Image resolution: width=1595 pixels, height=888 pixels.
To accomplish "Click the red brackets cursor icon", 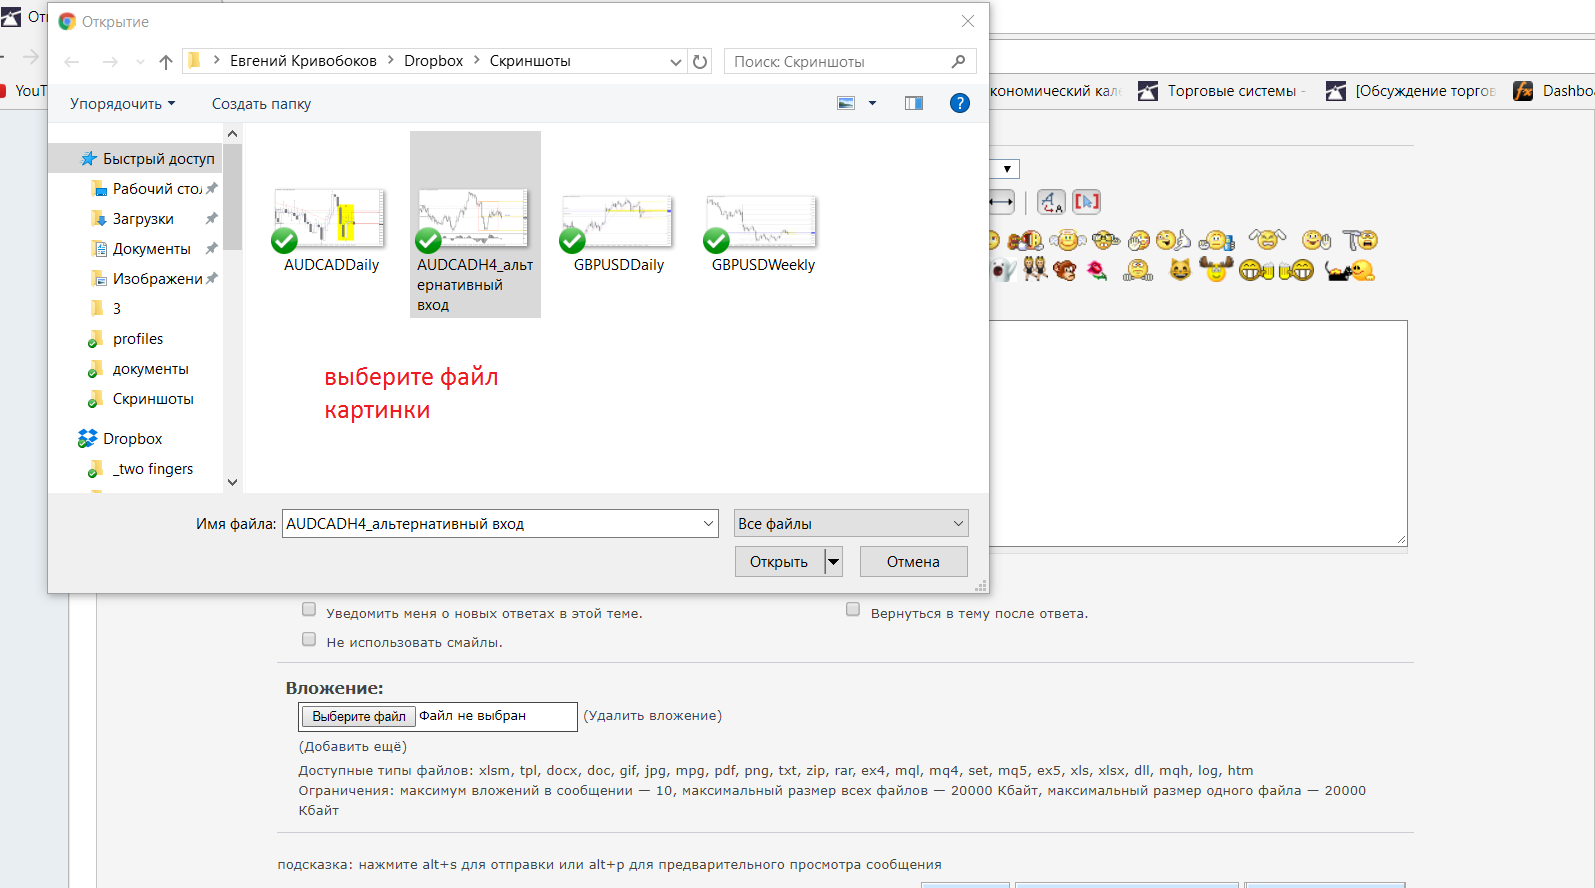I will [1087, 202].
